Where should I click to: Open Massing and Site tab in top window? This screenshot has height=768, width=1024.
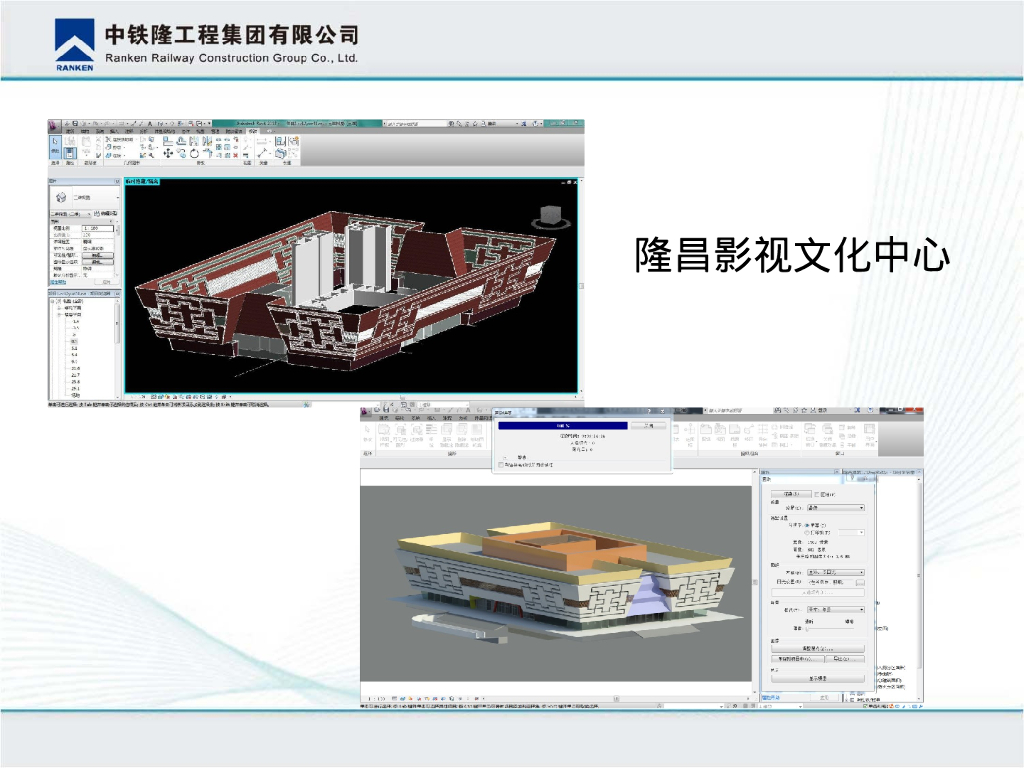[165, 131]
